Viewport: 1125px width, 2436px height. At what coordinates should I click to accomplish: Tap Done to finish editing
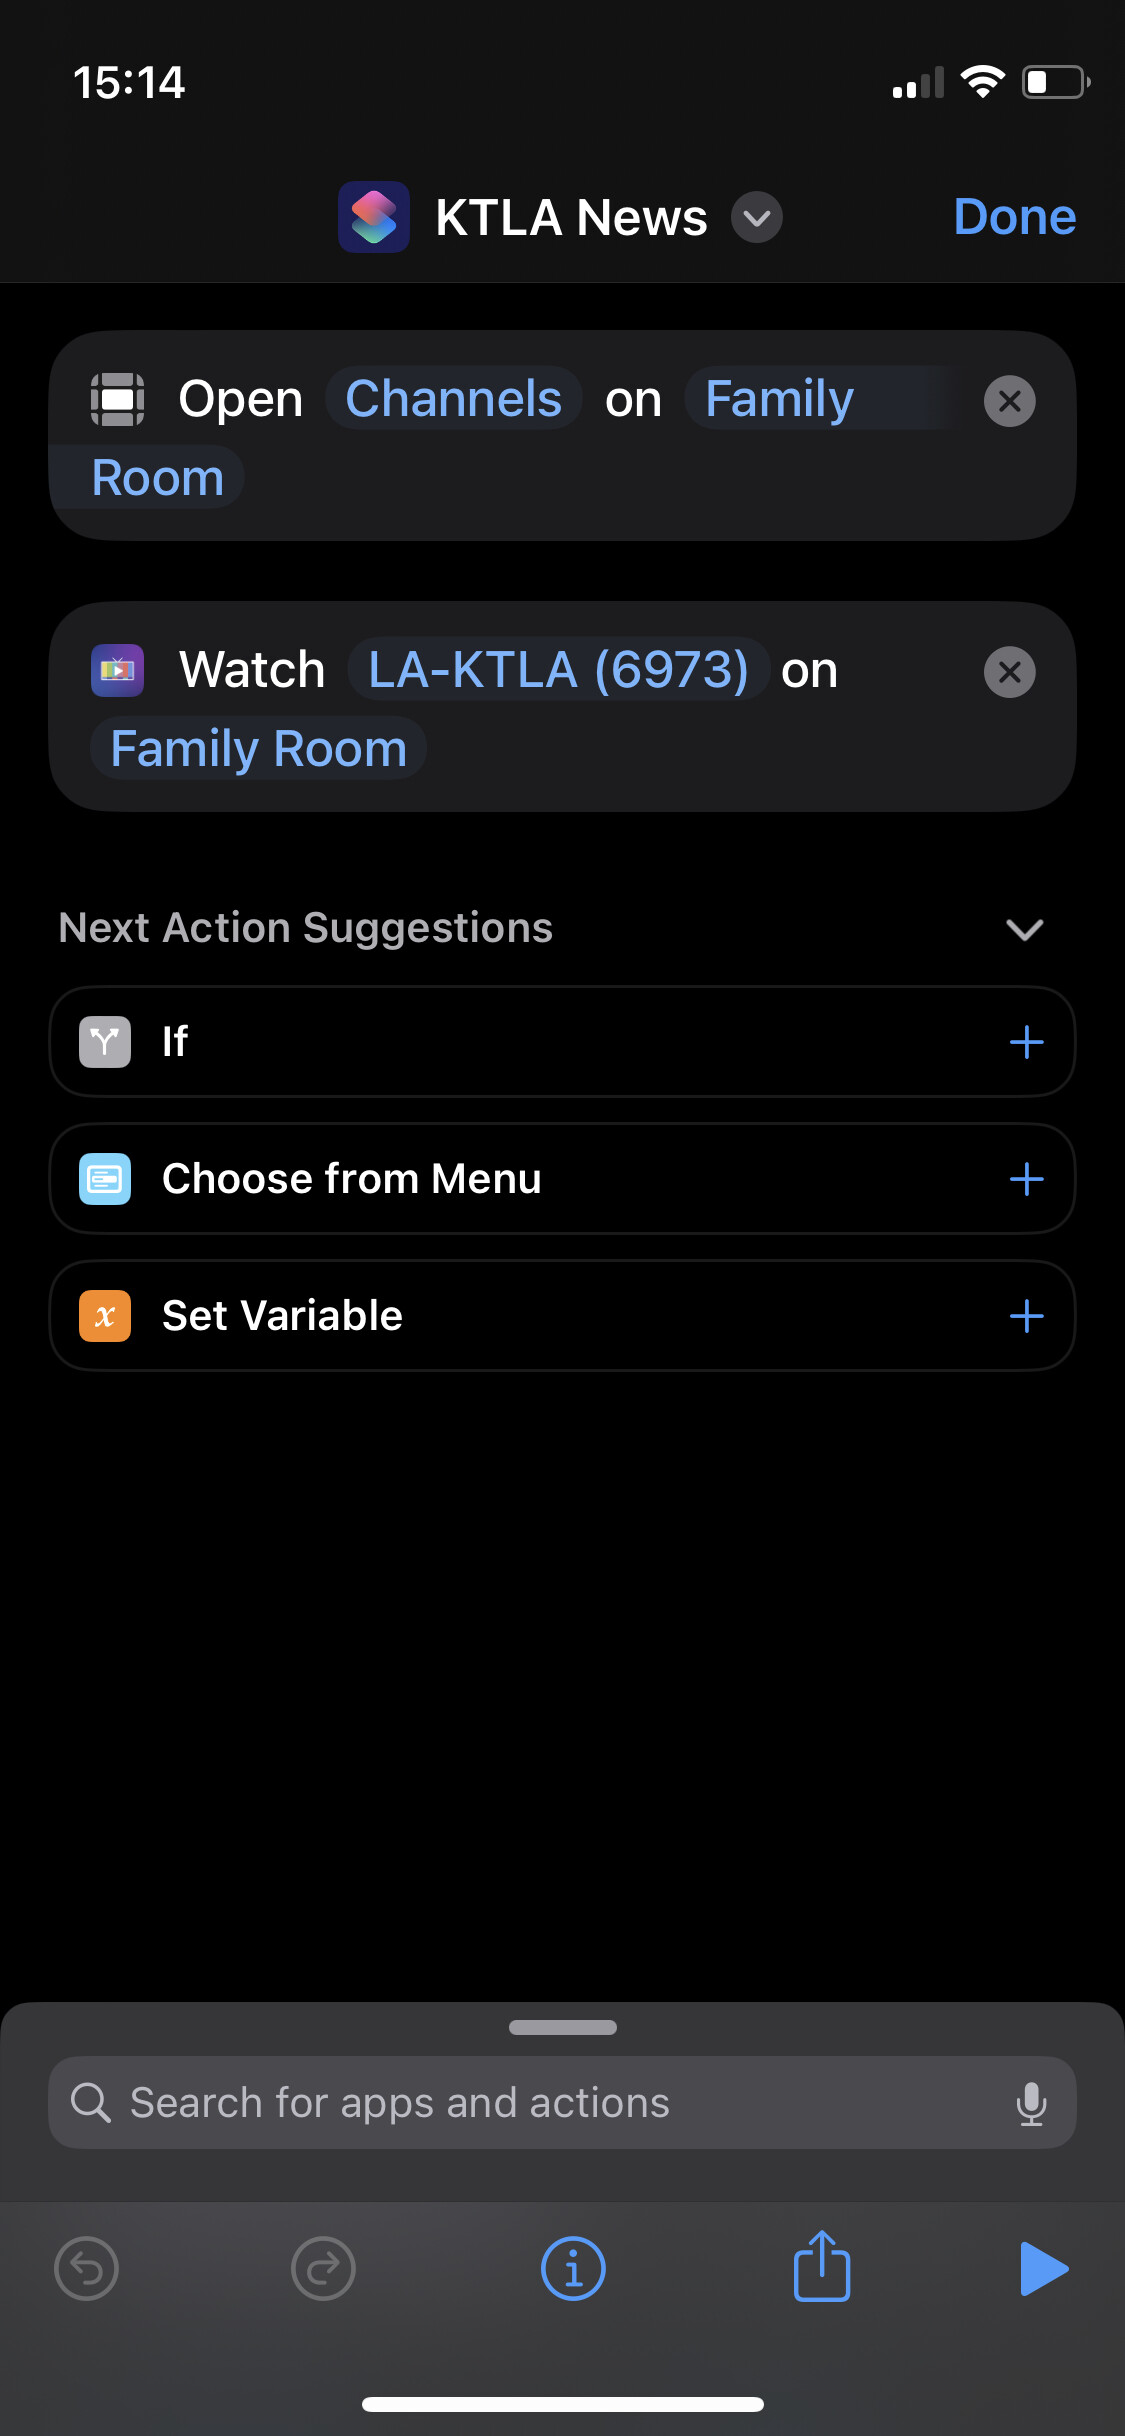click(1014, 217)
